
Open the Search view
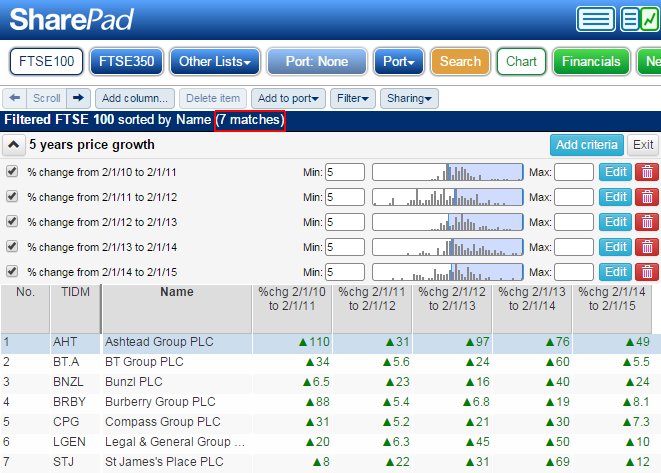click(460, 62)
